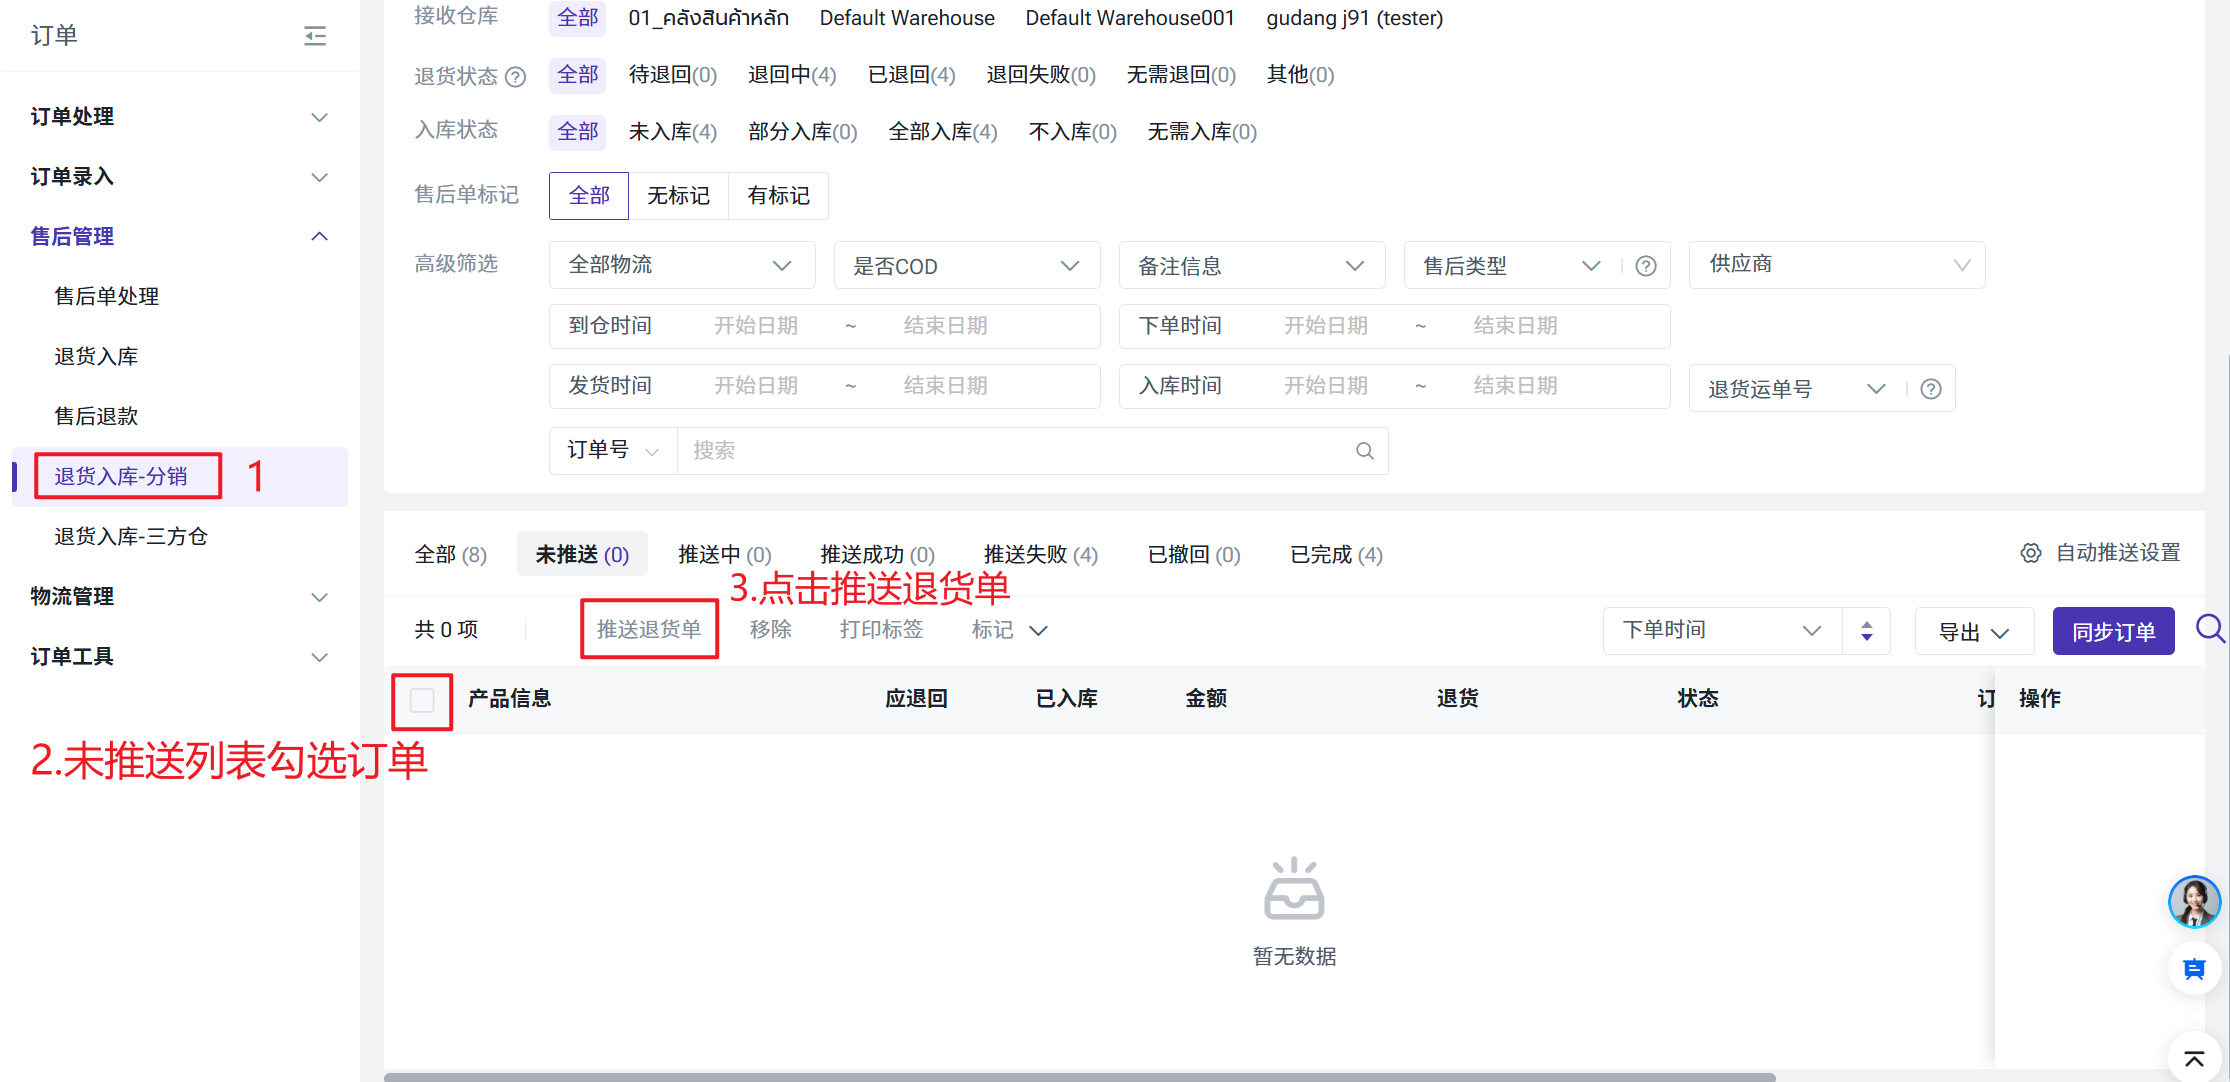Select 有标记 in 售后单标记 options
The width and height of the screenshot is (2230, 1082).
[778, 196]
